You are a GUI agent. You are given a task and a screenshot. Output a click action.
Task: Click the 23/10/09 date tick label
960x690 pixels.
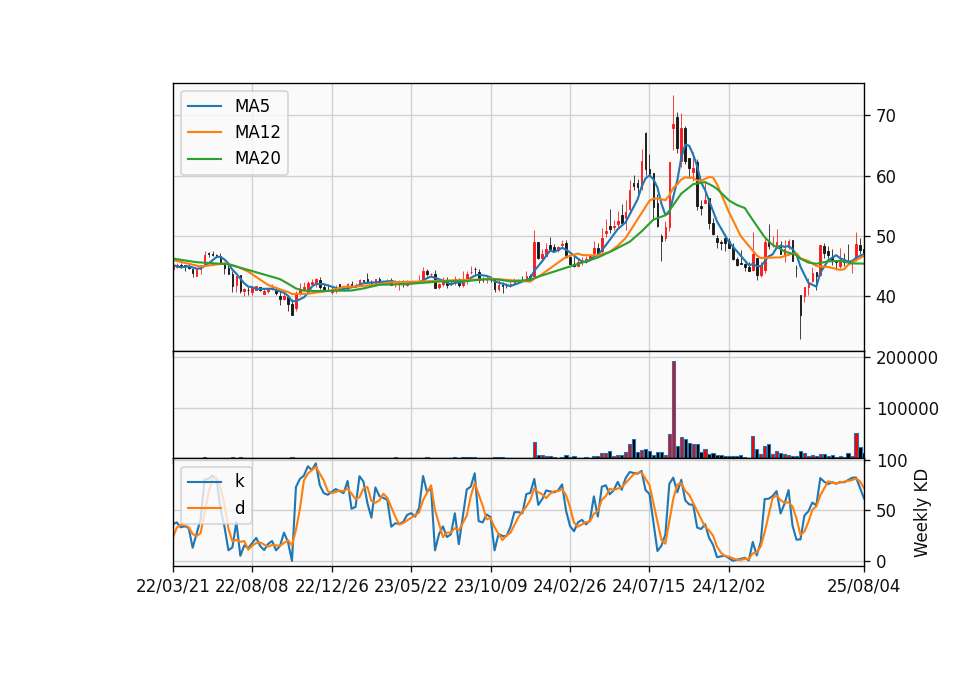pos(490,586)
